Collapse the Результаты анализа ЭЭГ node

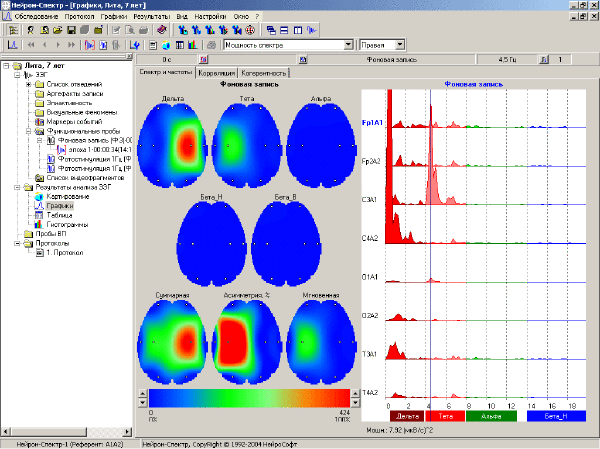tap(17, 187)
